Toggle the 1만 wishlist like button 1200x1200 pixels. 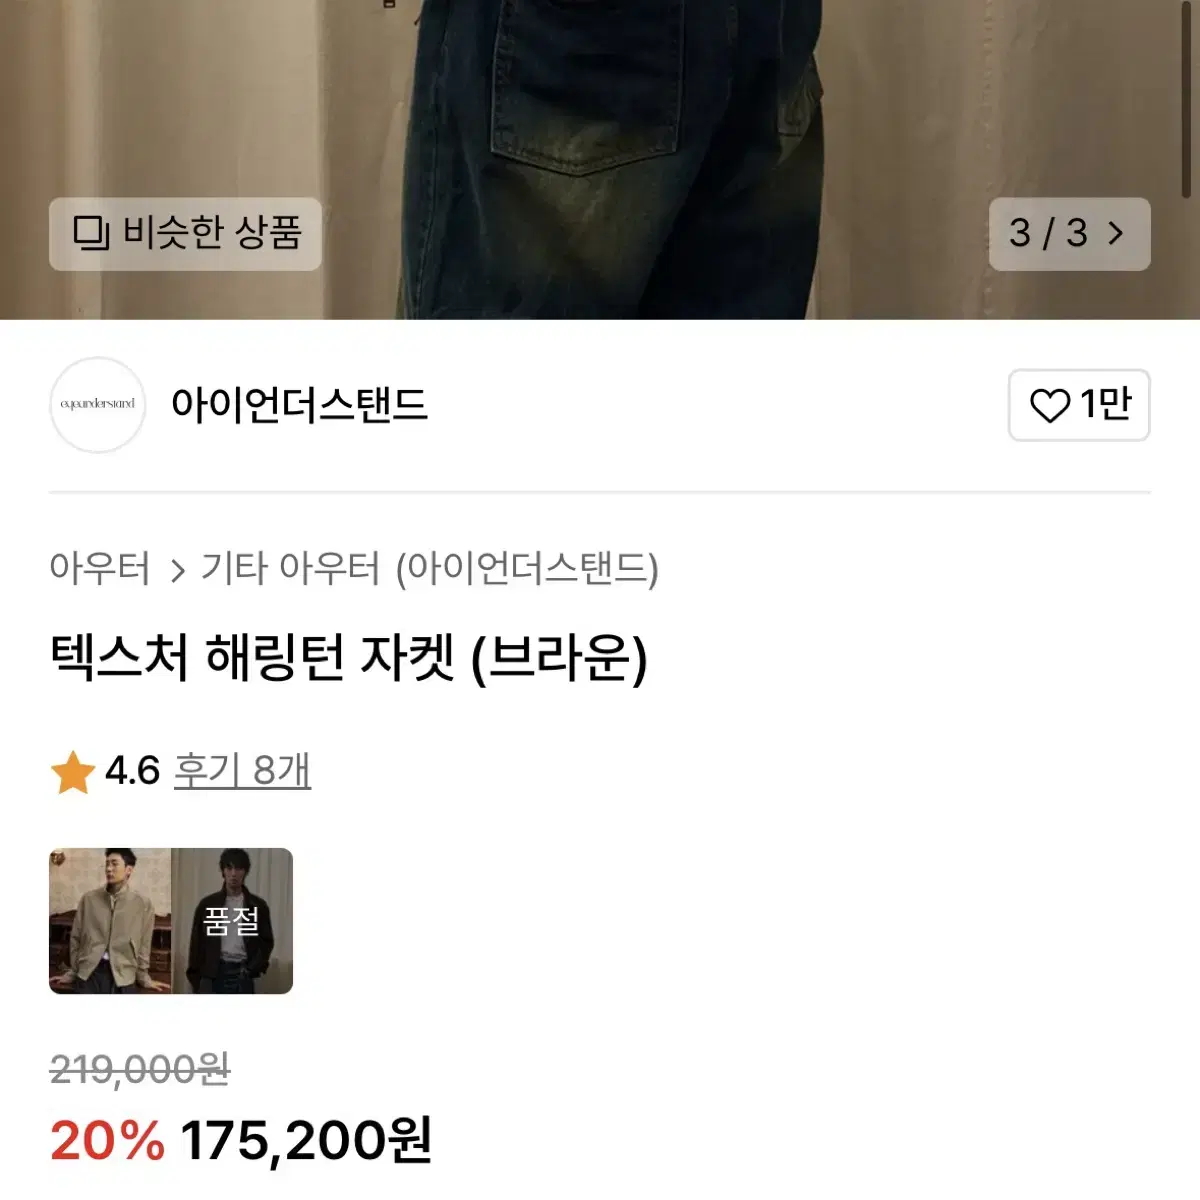point(1079,405)
